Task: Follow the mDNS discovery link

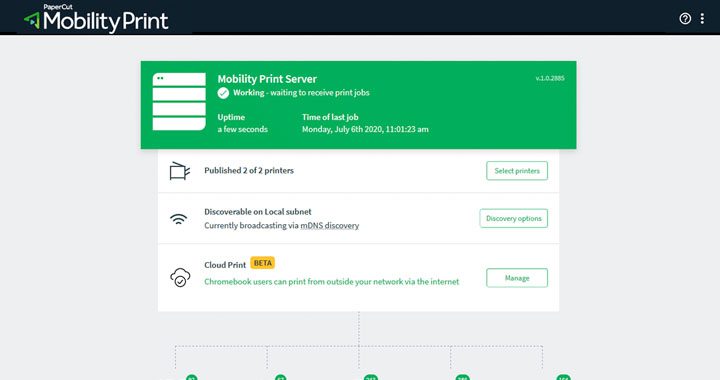Action: pyautogui.click(x=330, y=225)
